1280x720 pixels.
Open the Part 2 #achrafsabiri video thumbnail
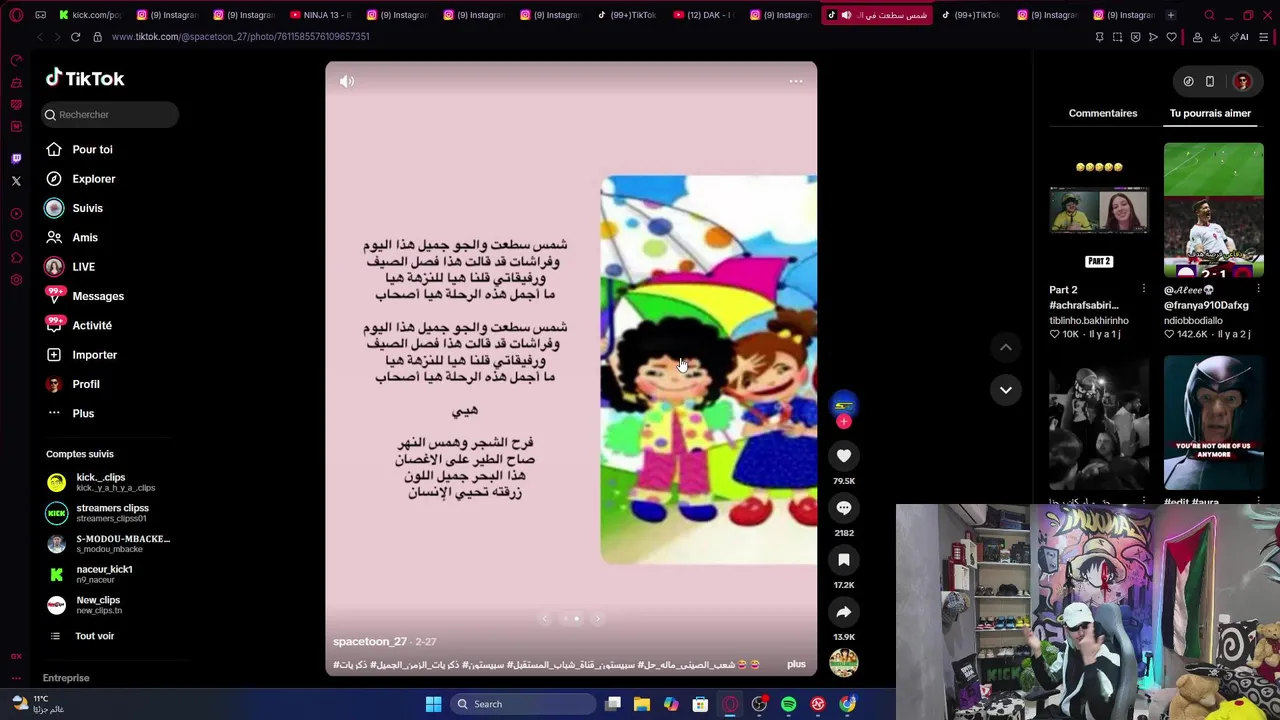(1099, 210)
